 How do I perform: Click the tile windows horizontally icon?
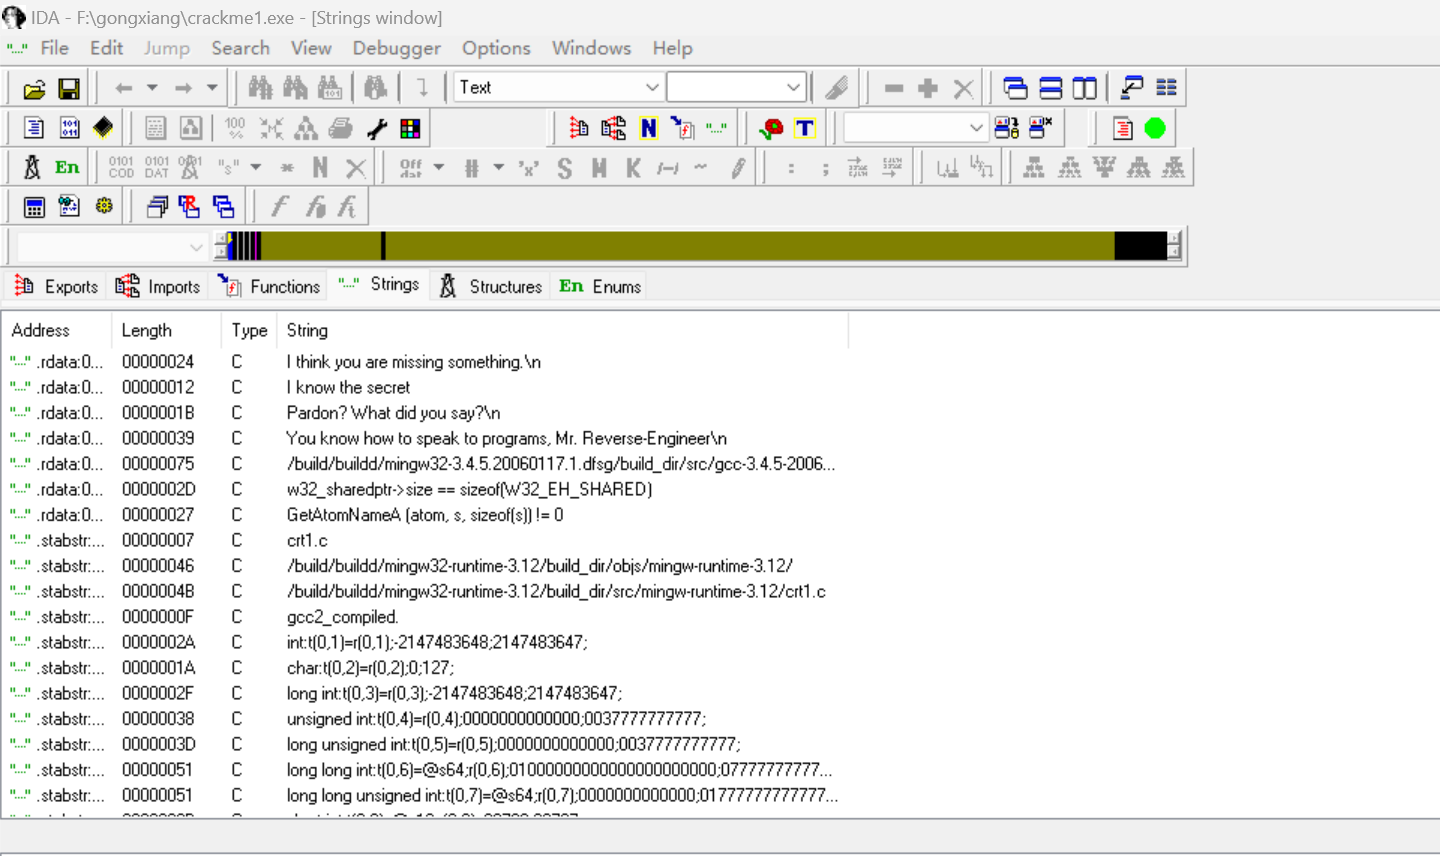(x=1050, y=88)
